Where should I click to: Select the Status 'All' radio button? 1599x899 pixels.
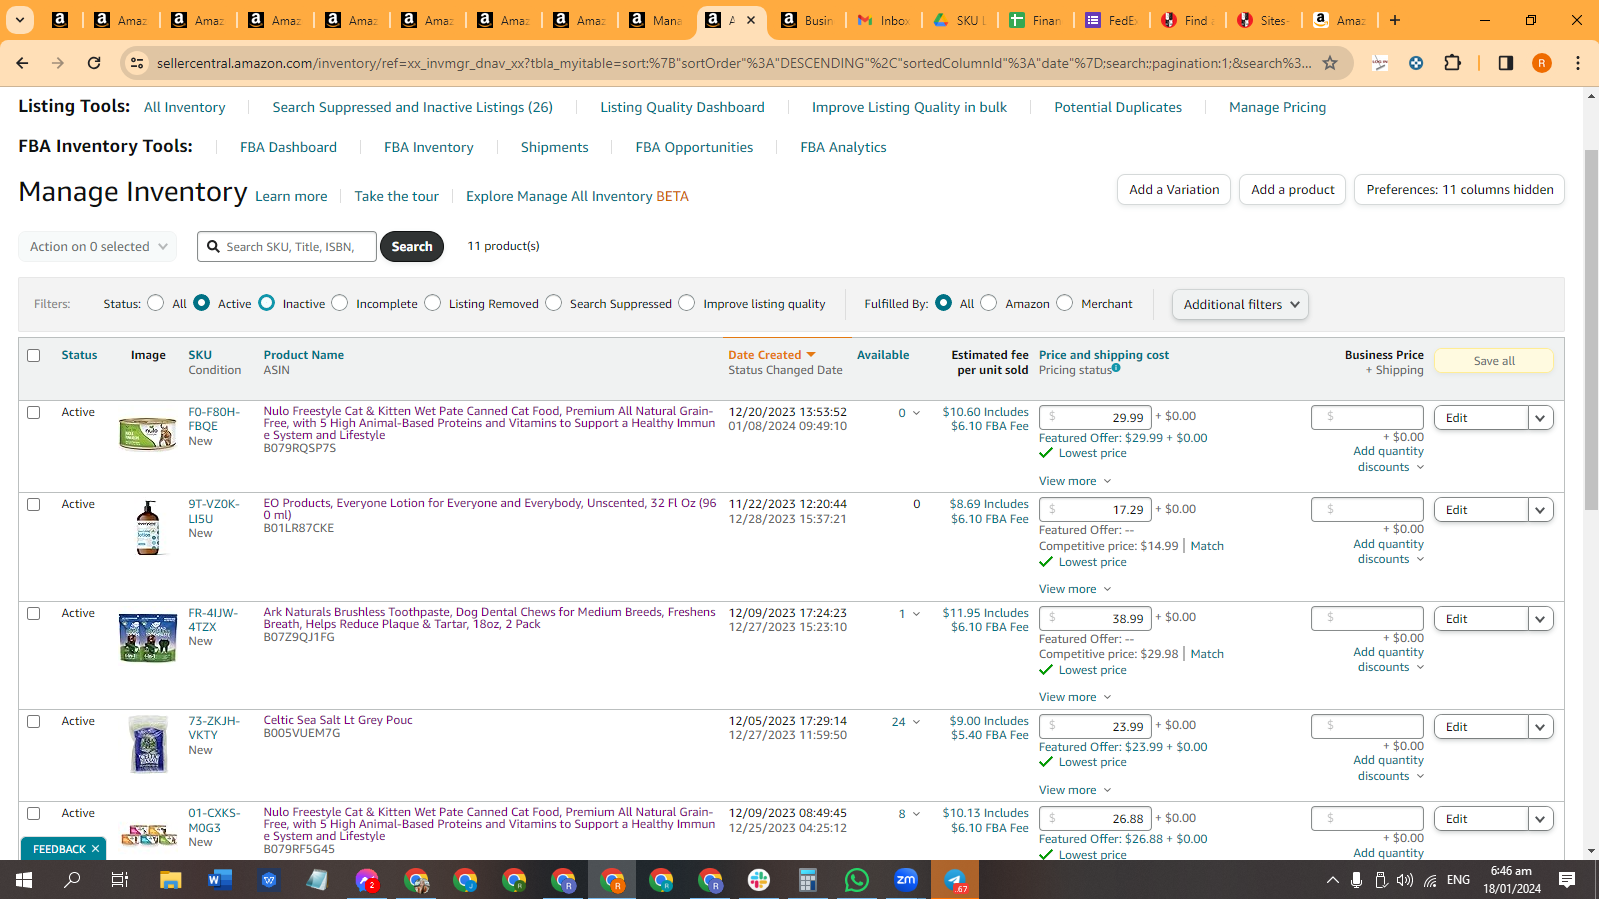pyautogui.click(x=155, y=303)
